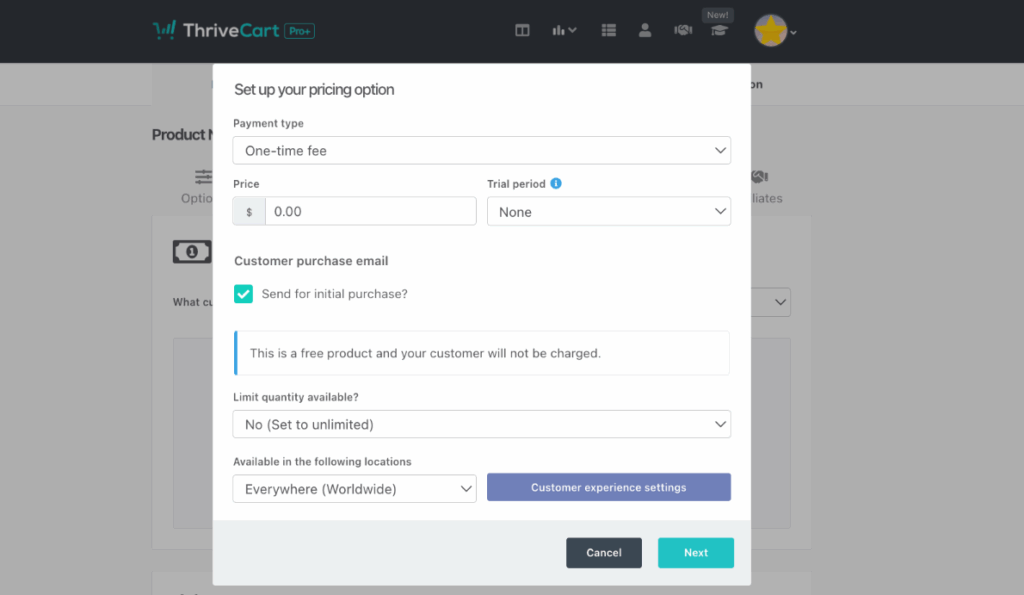Open the Available locations dropdown

click(354, 489)
